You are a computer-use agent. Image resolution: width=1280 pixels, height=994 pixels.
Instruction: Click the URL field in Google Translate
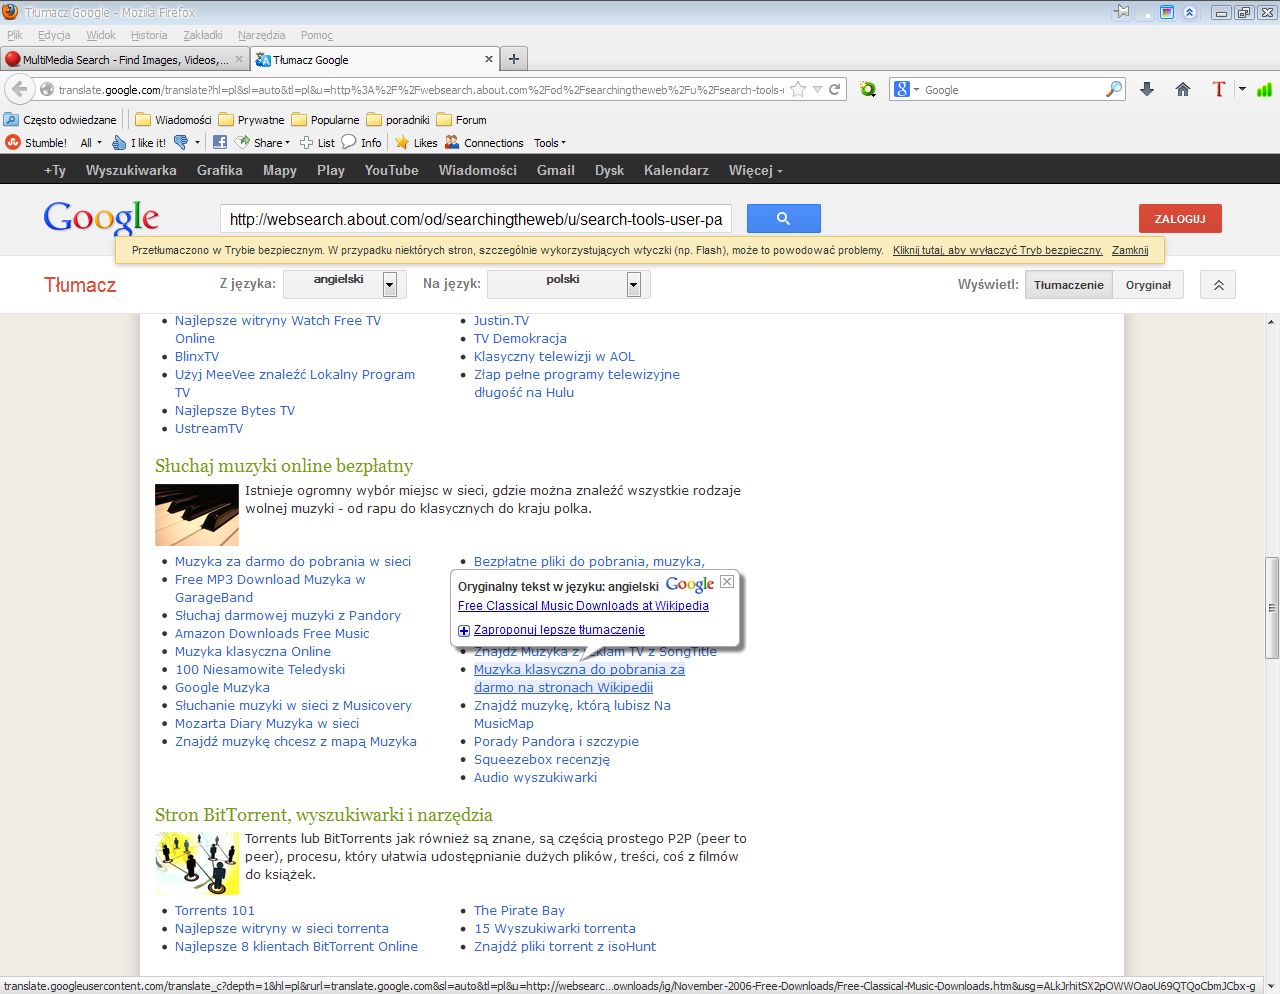(x=476, y=219)
